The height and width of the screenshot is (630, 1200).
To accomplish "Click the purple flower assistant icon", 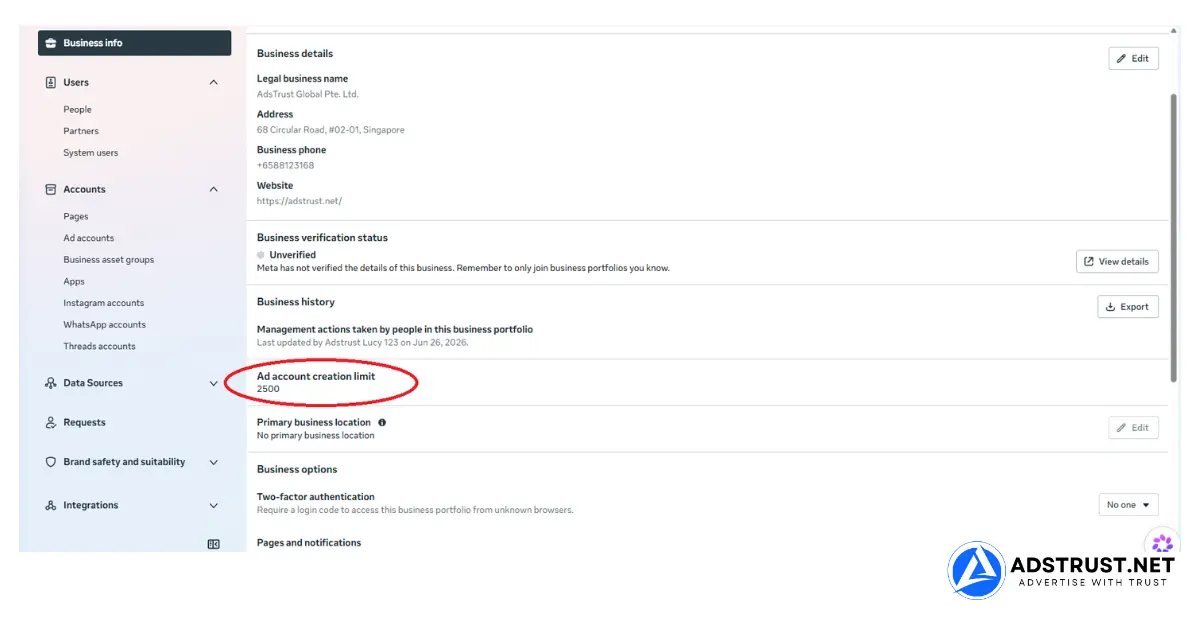I will pos(1161,544).
